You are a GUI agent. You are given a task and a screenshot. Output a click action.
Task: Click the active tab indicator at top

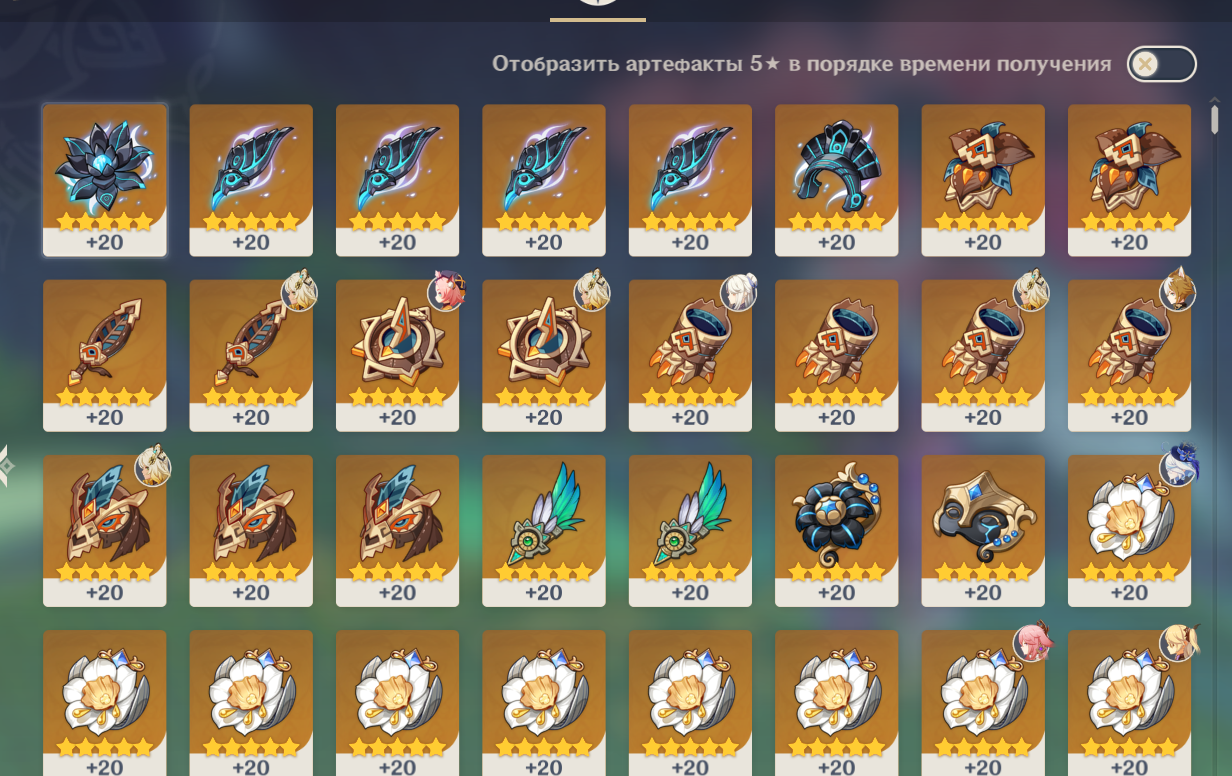(x=598, y=18)
